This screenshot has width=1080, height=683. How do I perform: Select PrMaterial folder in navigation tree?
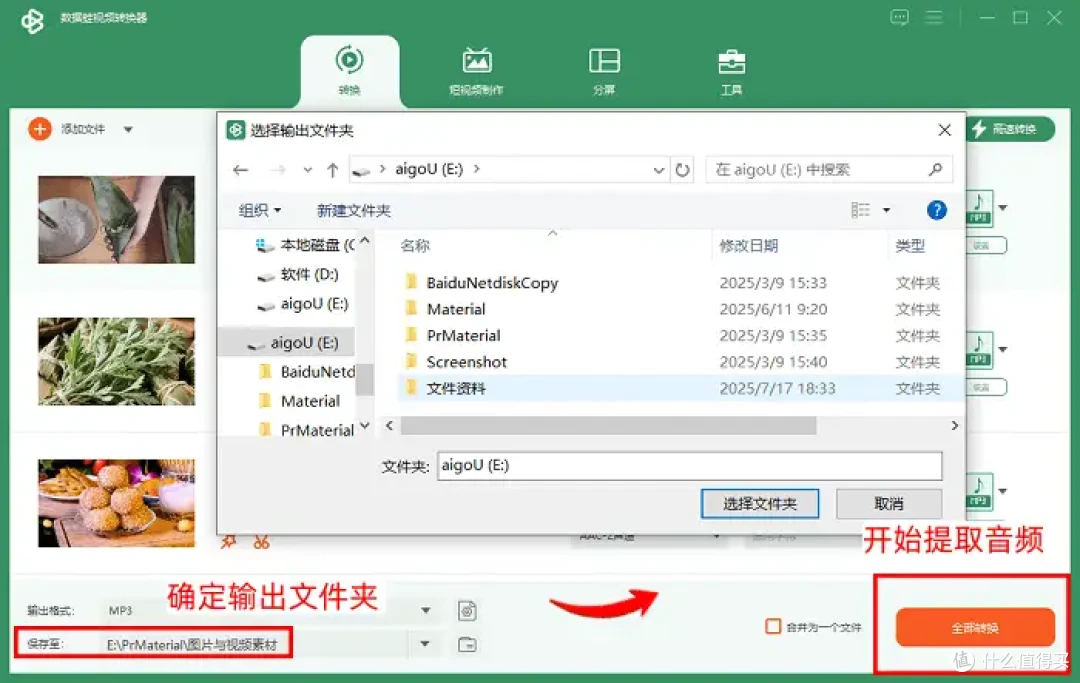[x=307, y=430]
